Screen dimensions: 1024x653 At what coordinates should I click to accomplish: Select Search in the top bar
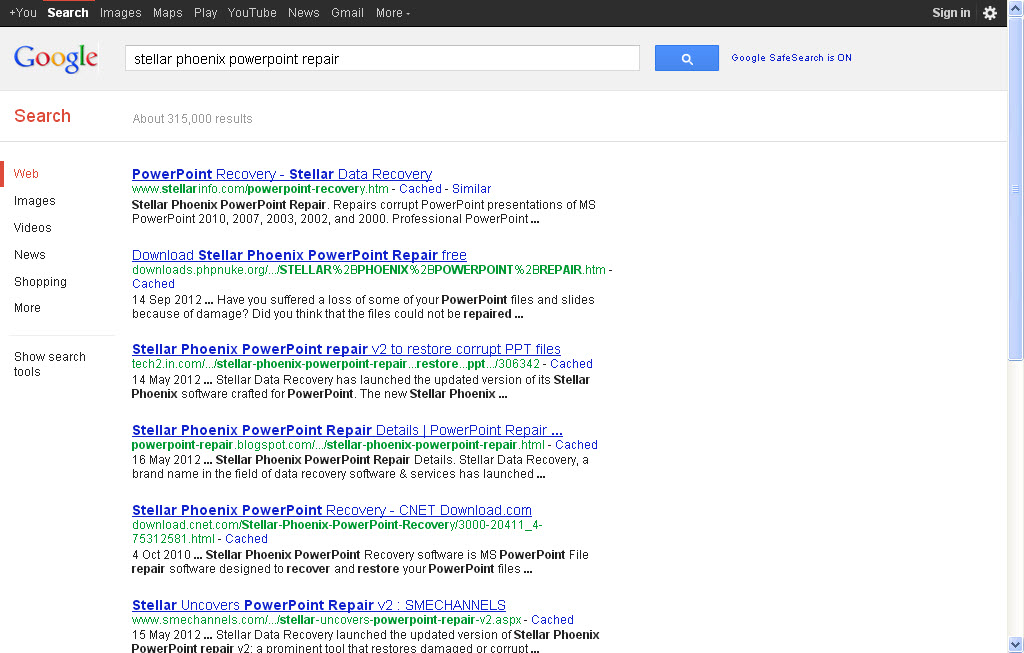(x=68, y=13)
